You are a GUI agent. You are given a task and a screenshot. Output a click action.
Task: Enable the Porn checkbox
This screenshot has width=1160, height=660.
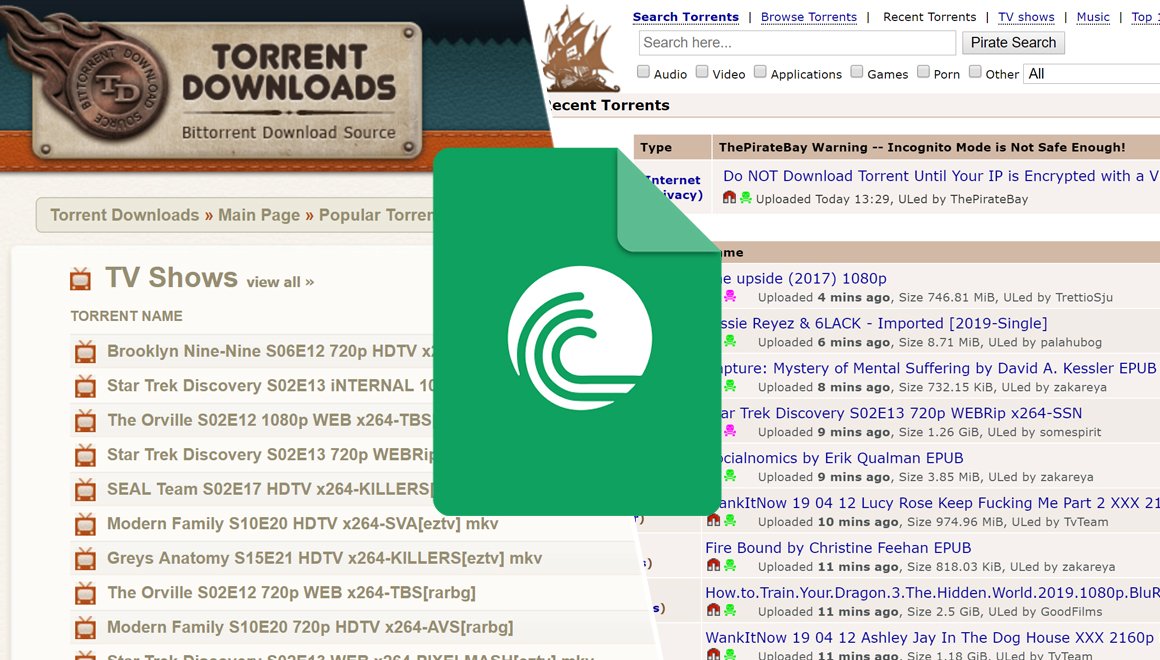click(923, 72)
